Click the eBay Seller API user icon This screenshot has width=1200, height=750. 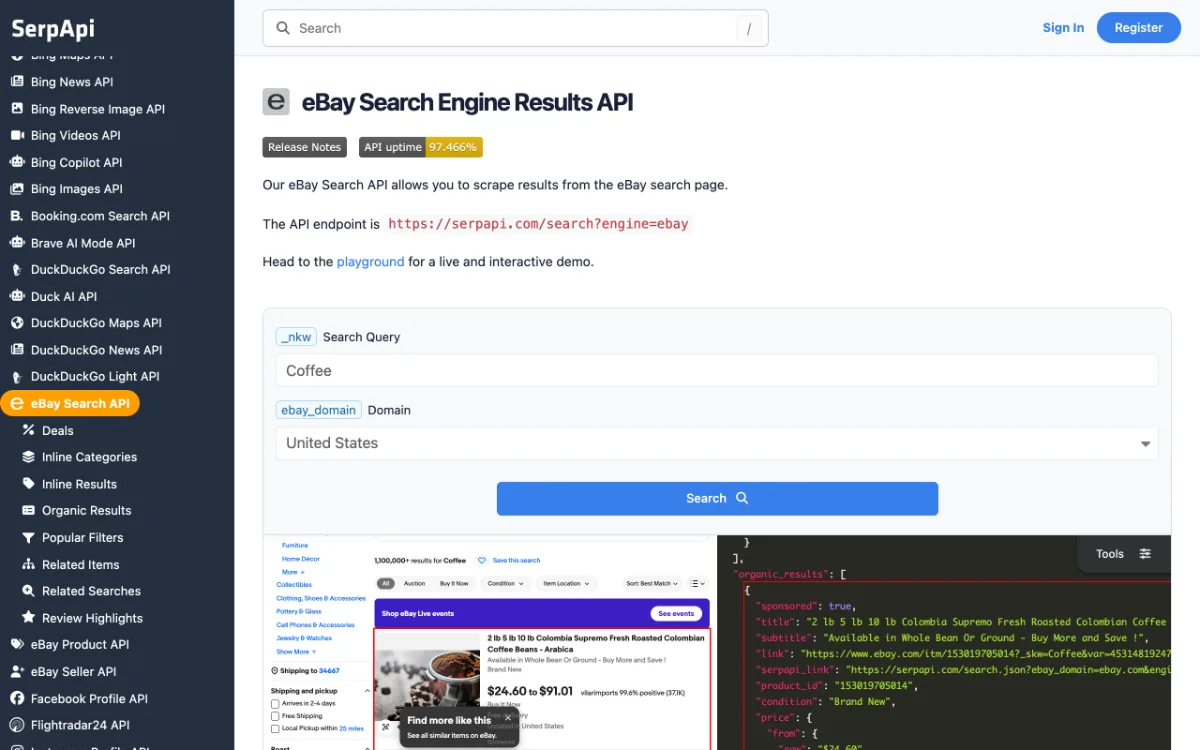17,672
